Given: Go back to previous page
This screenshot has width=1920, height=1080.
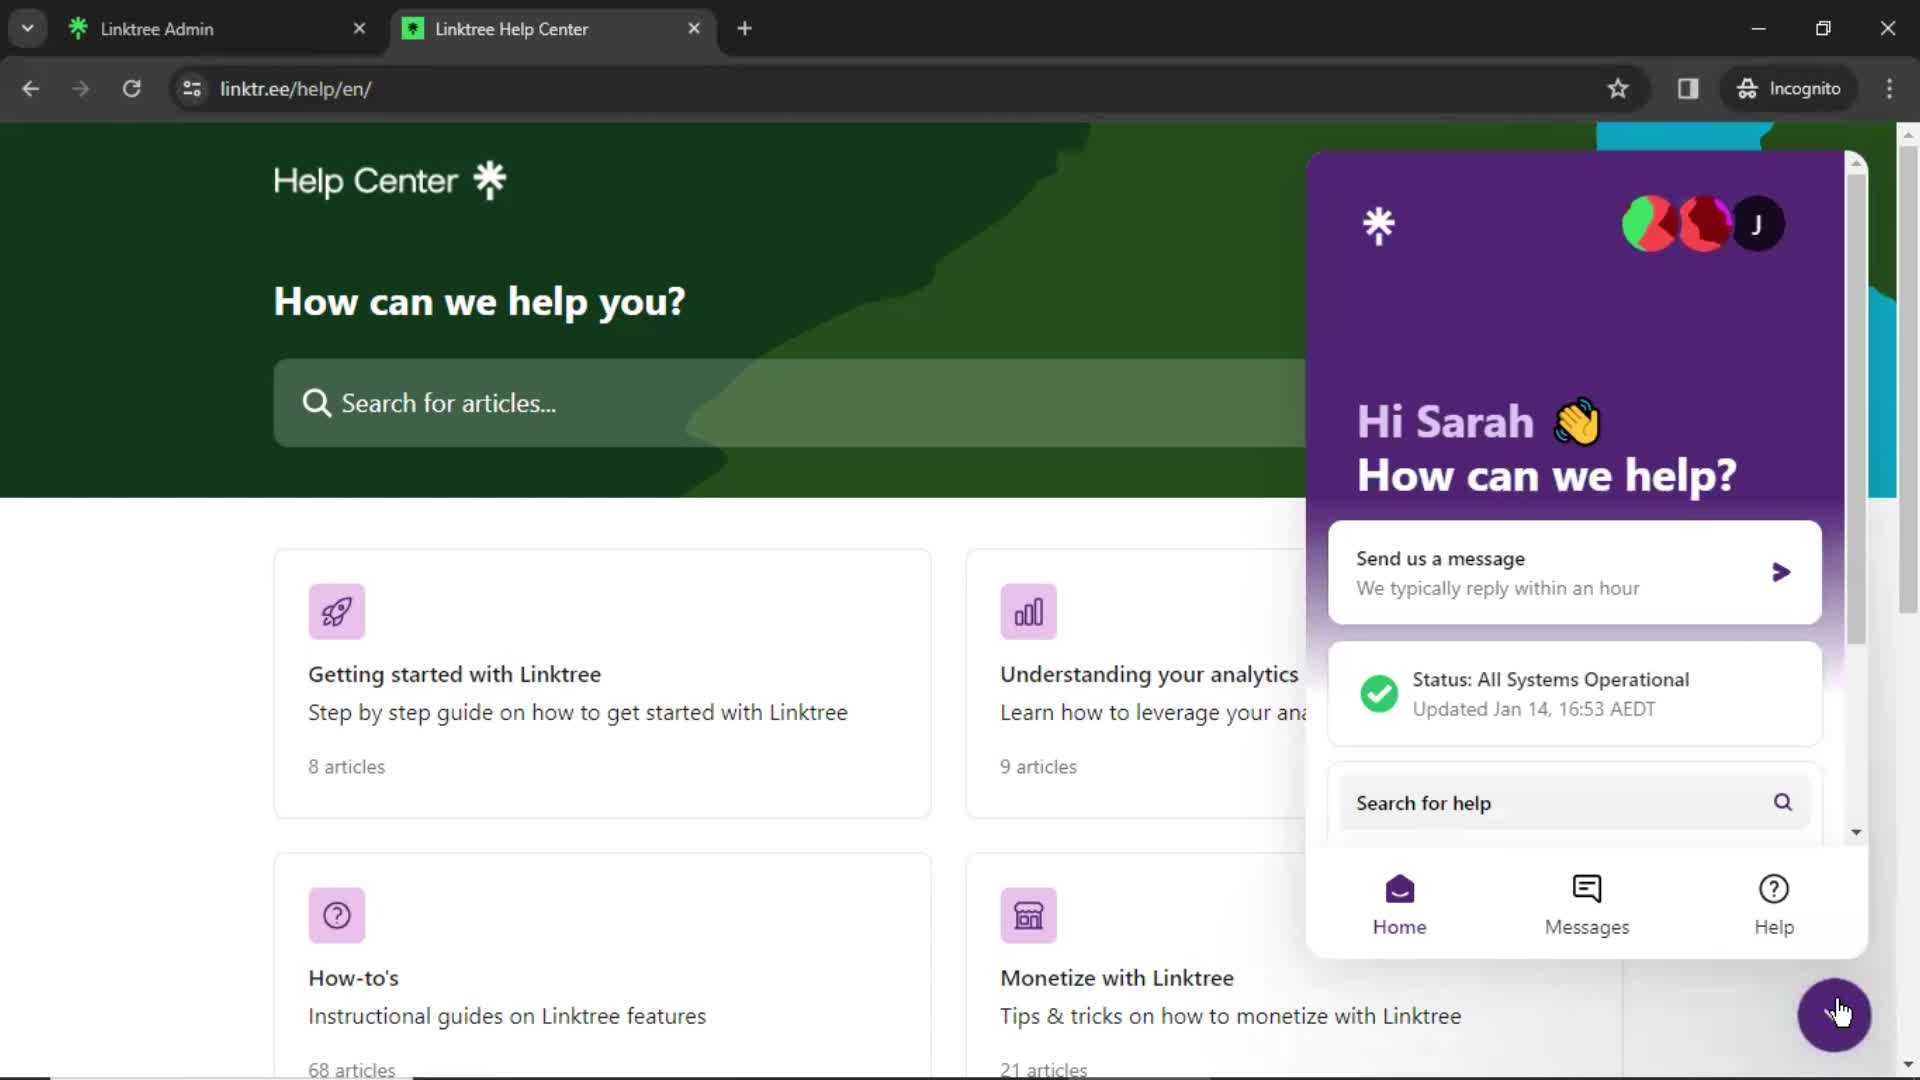Looking at the screenshot, I should click(x=30, y=88).
